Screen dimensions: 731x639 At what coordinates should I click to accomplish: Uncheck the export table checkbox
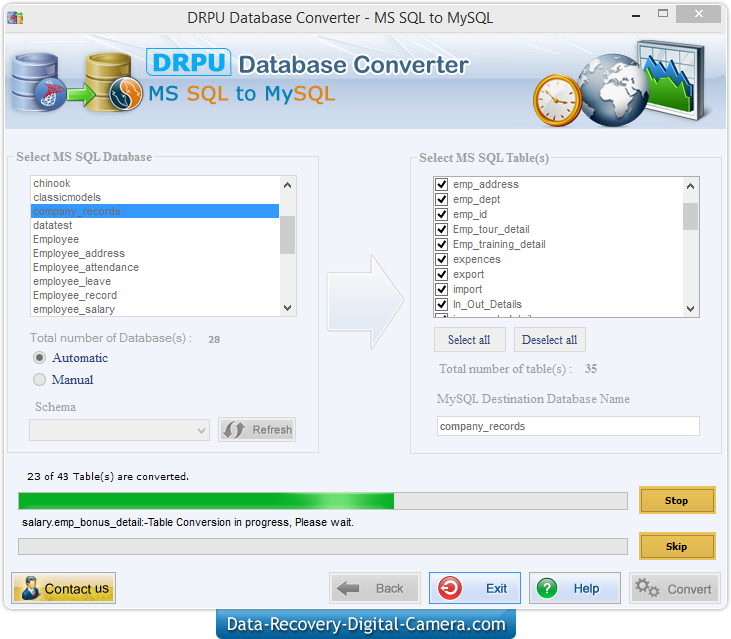click(x=441, y=274)
